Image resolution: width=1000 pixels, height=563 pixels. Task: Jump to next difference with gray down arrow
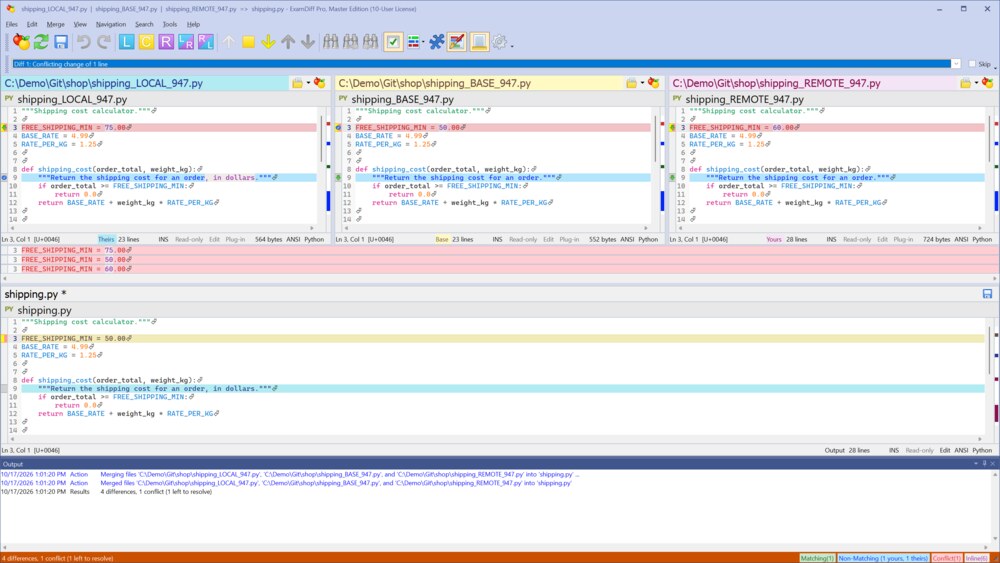point(307,42)
